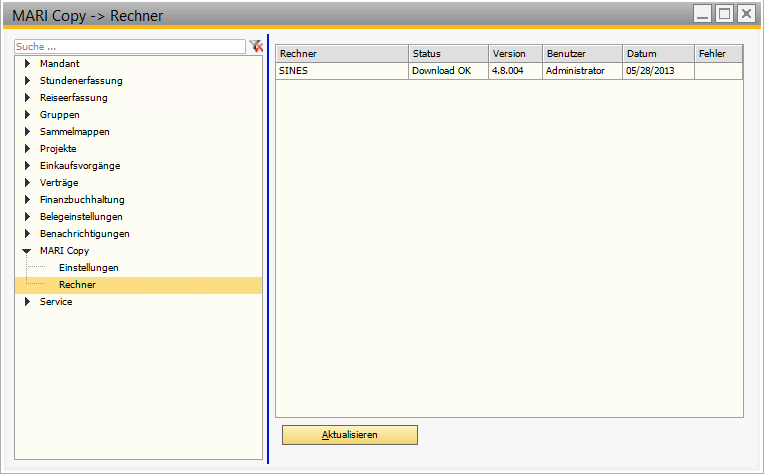Click the Rechner column header
Image resolution: width=764 pixels, height=474 pixels.
pos(342,54)
